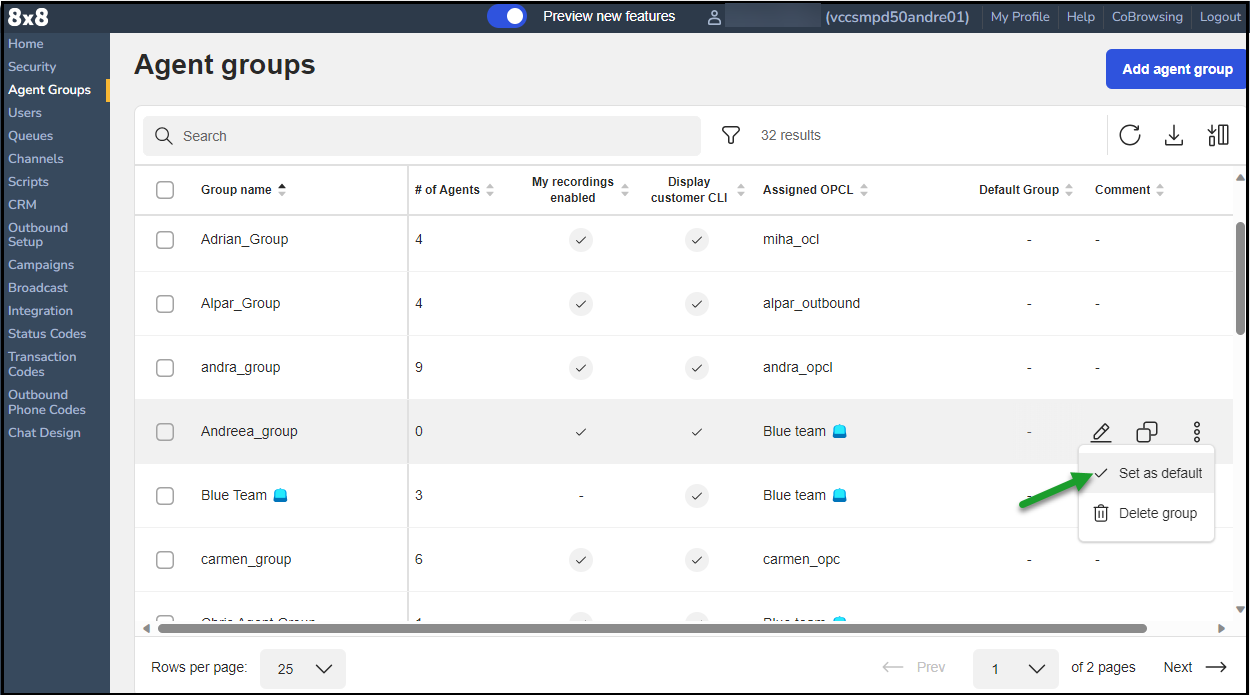Sort by My recordings enabled column
The width and height of the screenshot is (1250, 695).
pos(581,190)
